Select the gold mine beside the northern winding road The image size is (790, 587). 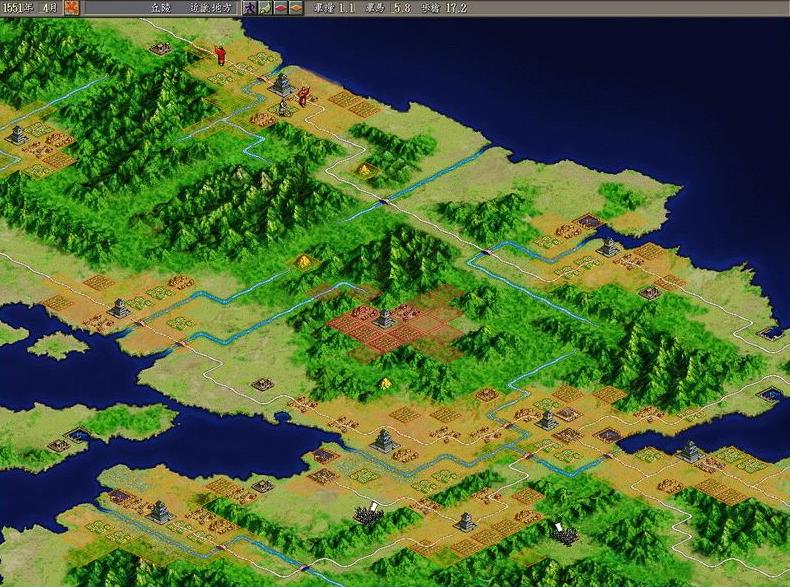point(364,169)
